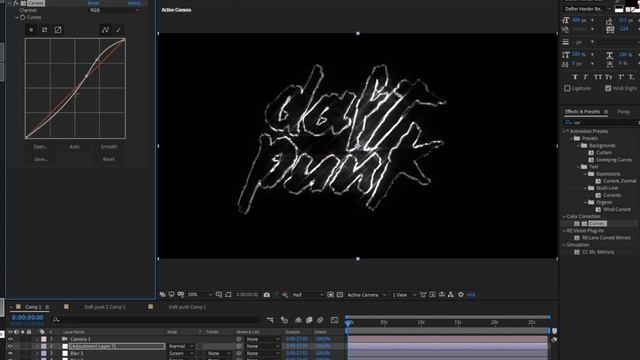Open the magnification ratio 50% dropdown
640x360 pixels.
point(200,295)
